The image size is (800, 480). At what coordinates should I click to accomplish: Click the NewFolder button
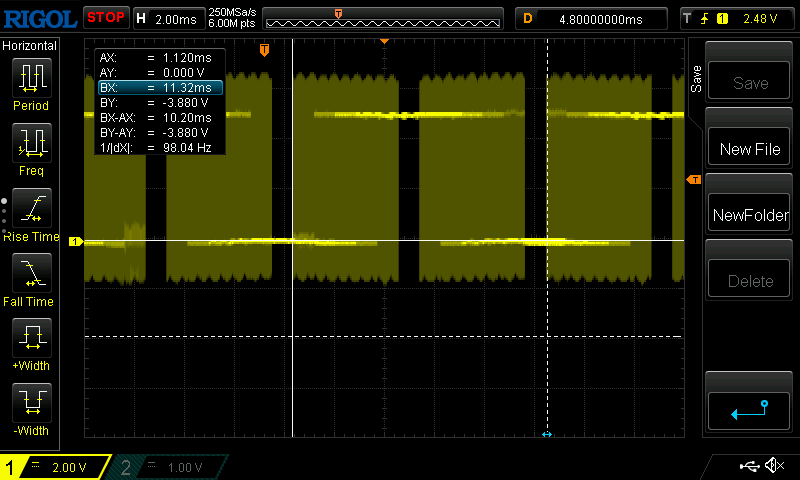[x=749, y=214]
